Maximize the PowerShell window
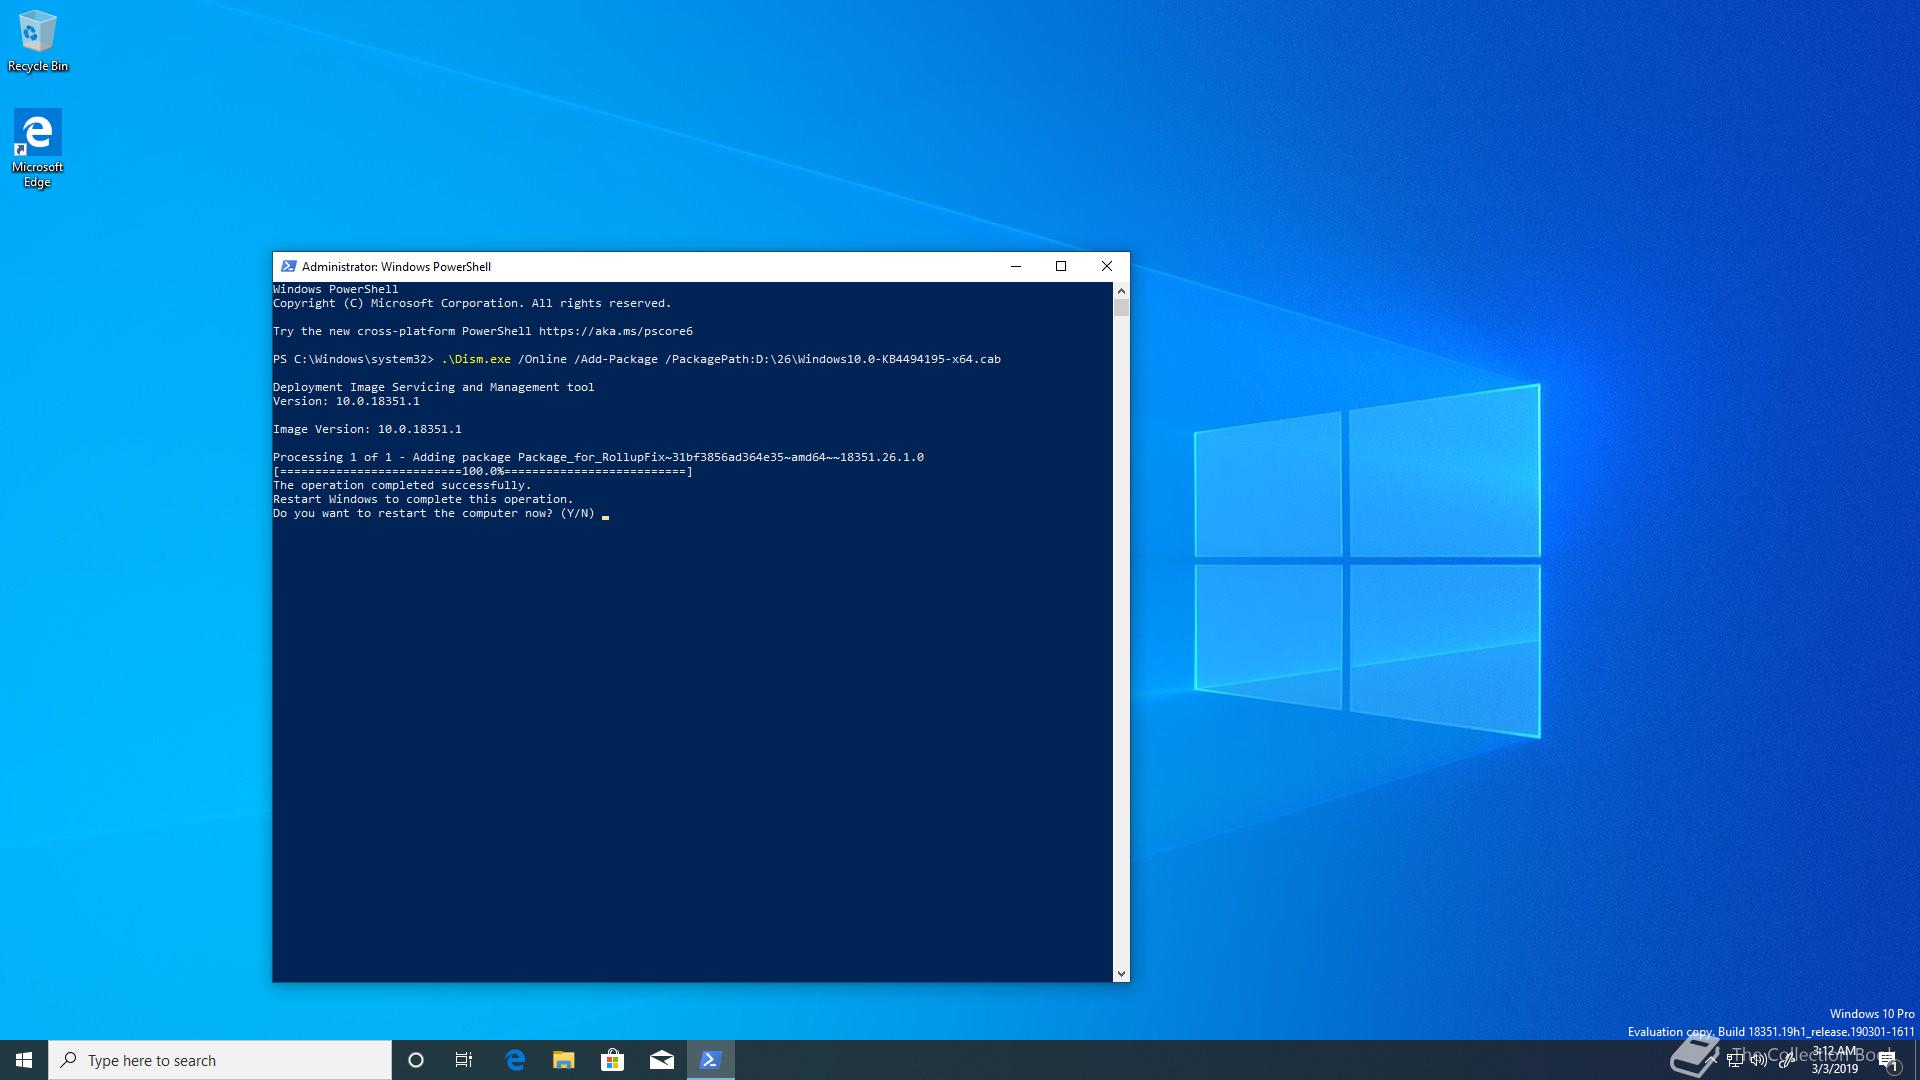The height and width of the screenshot is (1080, 1920). pyautogui.click(x=1061, y=266)
